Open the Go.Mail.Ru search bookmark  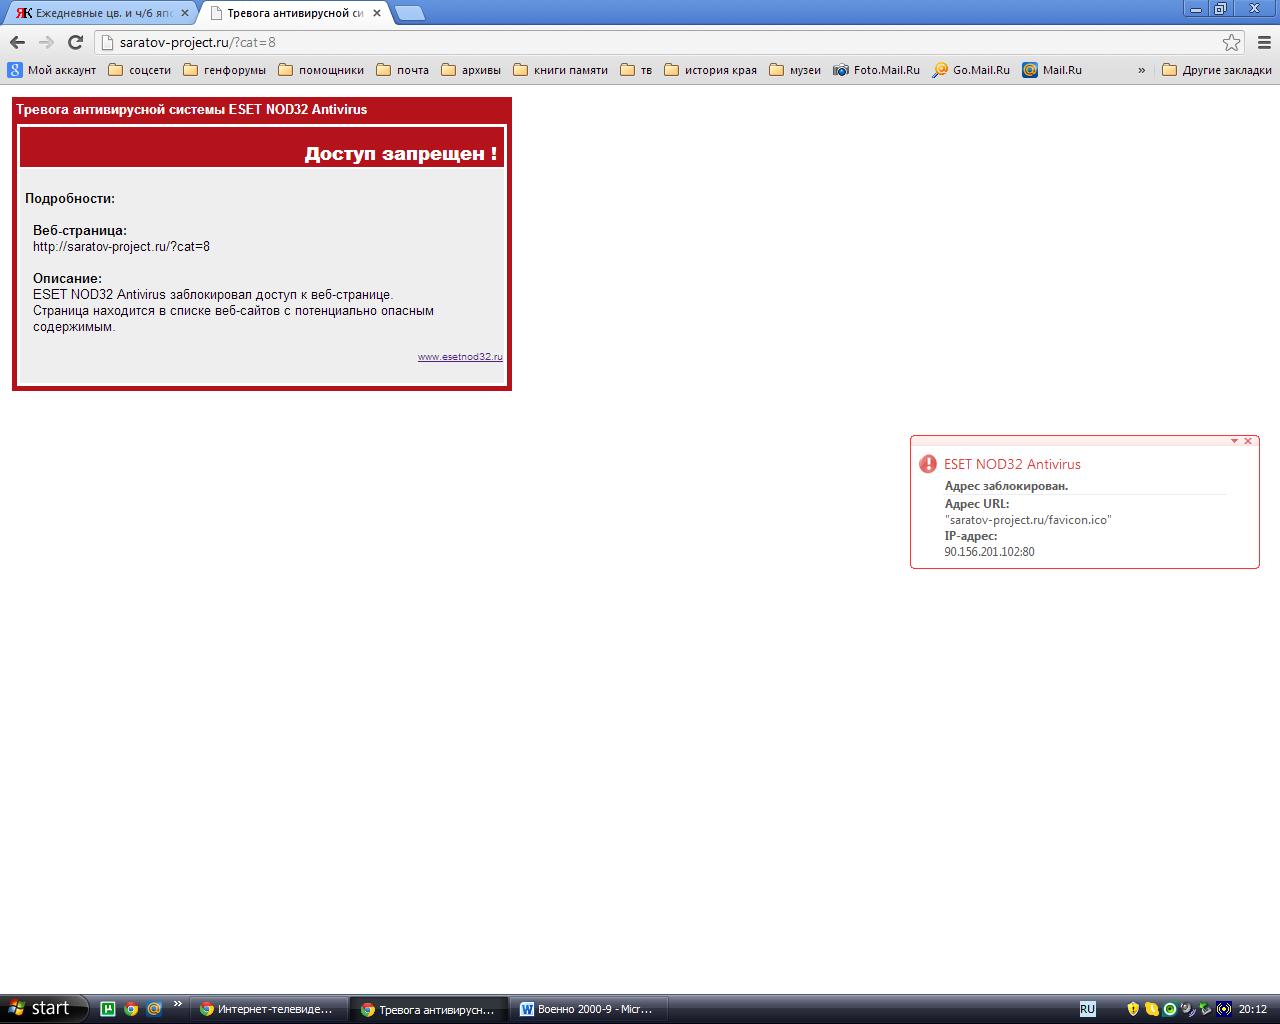(x=970, y=70)
